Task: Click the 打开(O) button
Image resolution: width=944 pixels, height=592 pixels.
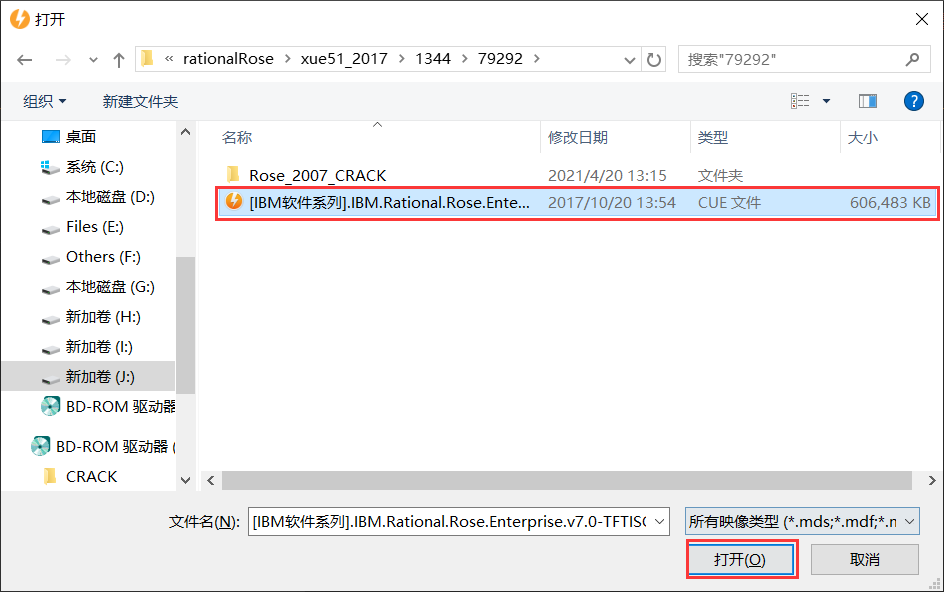Action: pyautogui.click(x=741, y=559)
